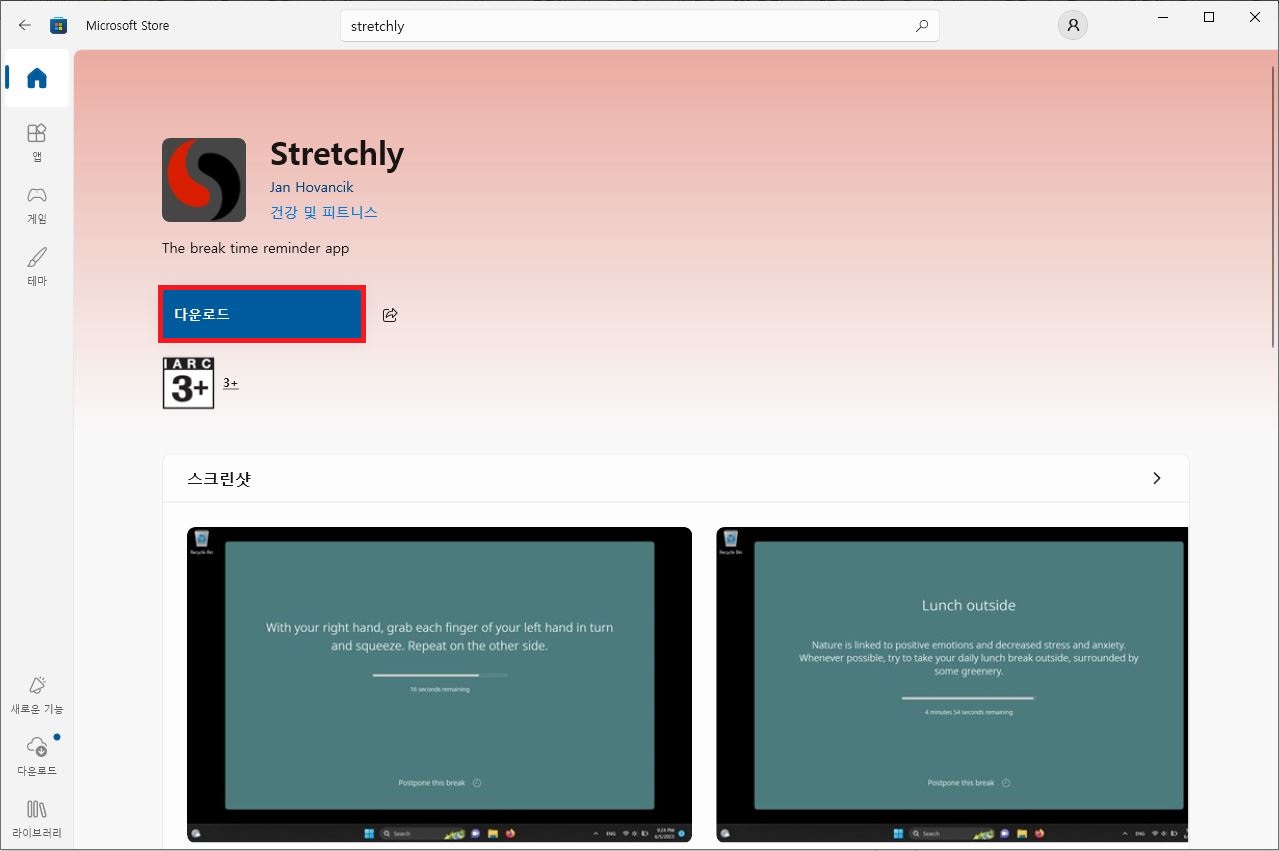The image size is (1279, 851).
Task: Open the Lunch outside screenshot thumbnail
Action: (952, 685)
